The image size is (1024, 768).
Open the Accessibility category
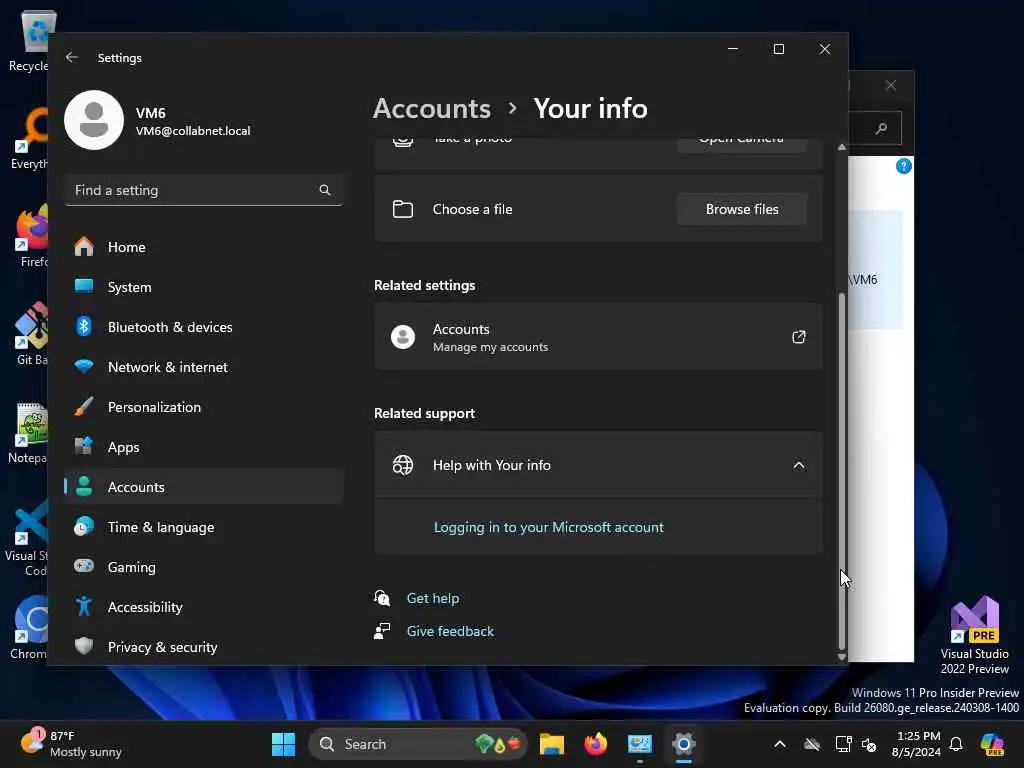point(204,607)
